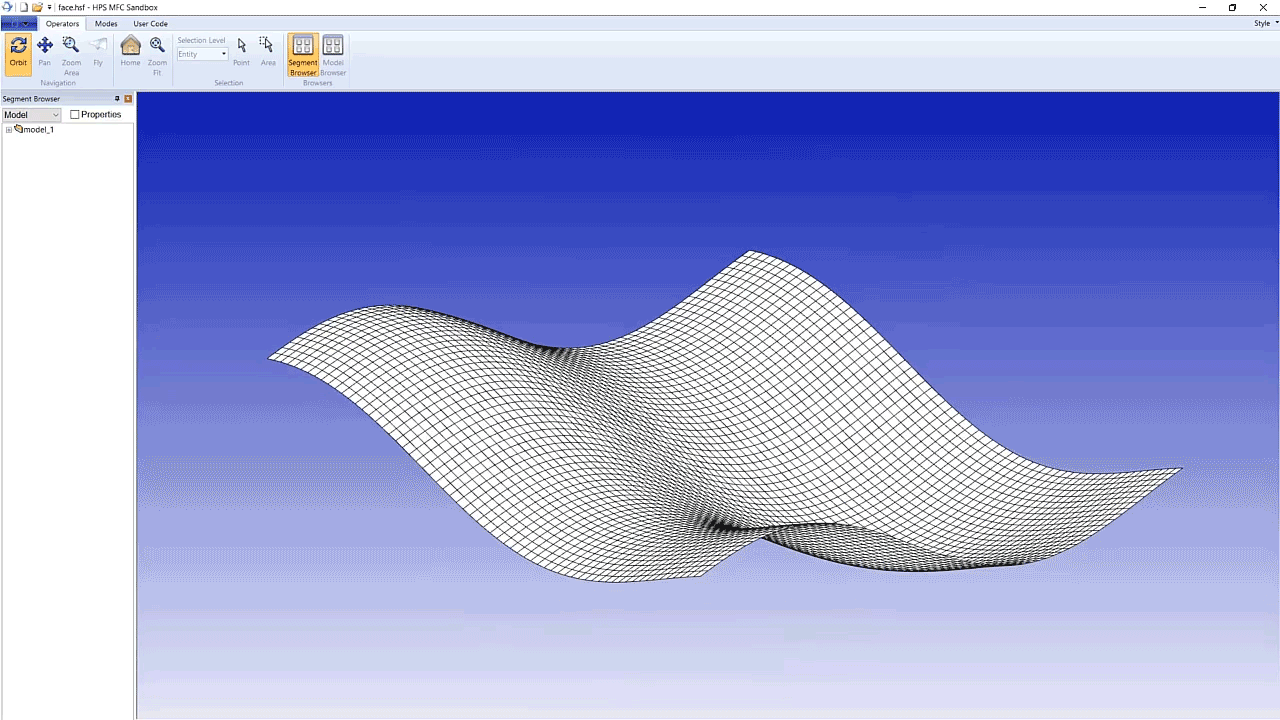Switch to the Modes ribbon tab
This screenshot has width=1280, height=720.
106,23
